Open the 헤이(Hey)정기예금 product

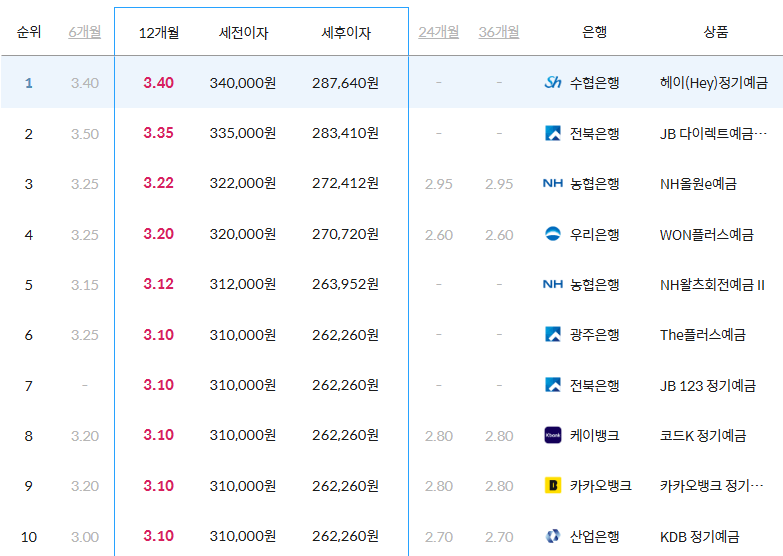[x=714, y=83]
